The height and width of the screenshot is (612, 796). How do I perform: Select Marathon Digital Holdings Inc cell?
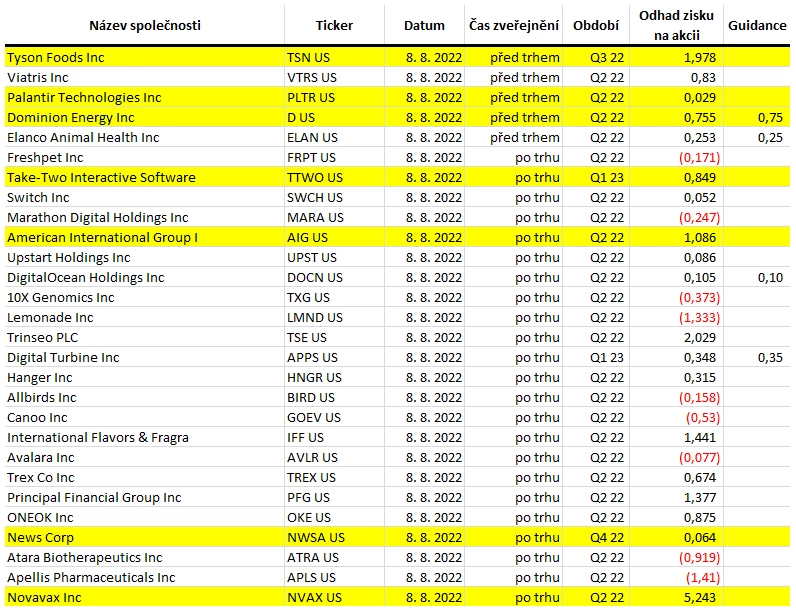pos(145,217)
